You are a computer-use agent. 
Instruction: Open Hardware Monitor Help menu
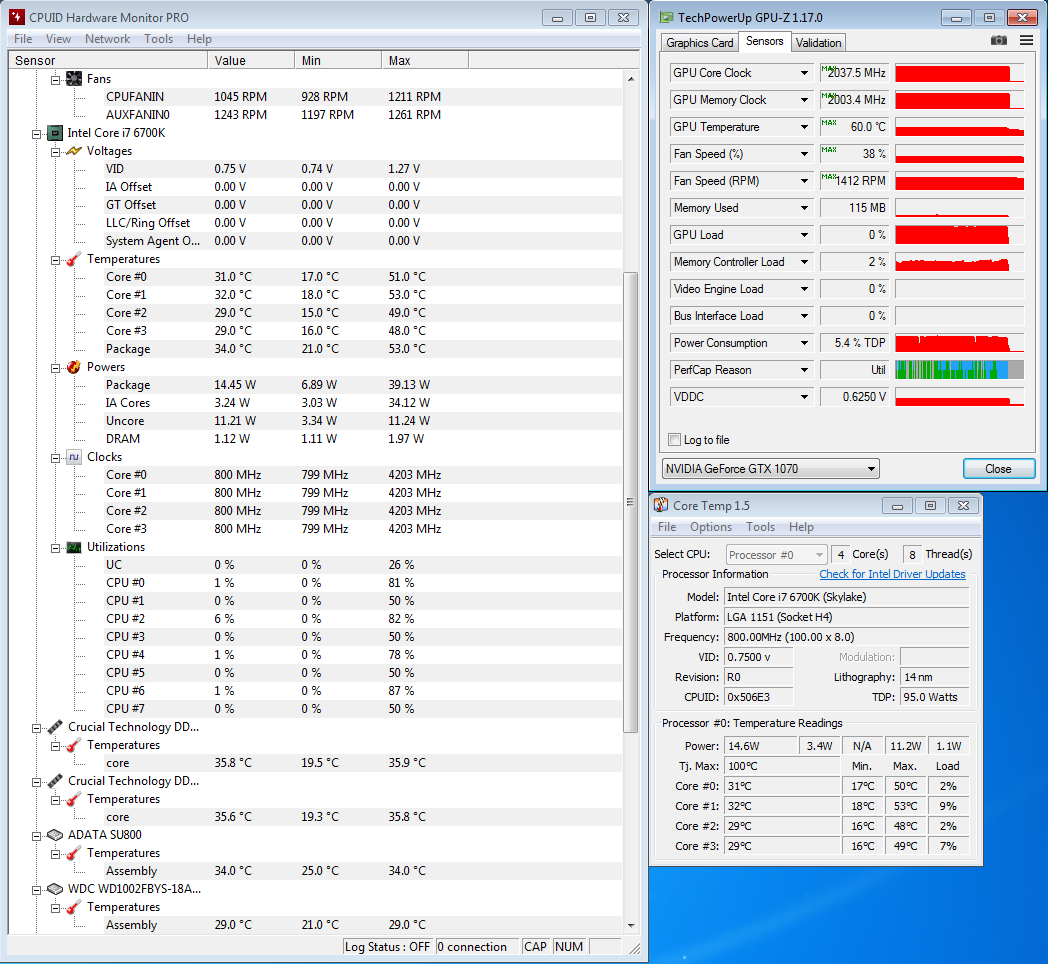199,39
